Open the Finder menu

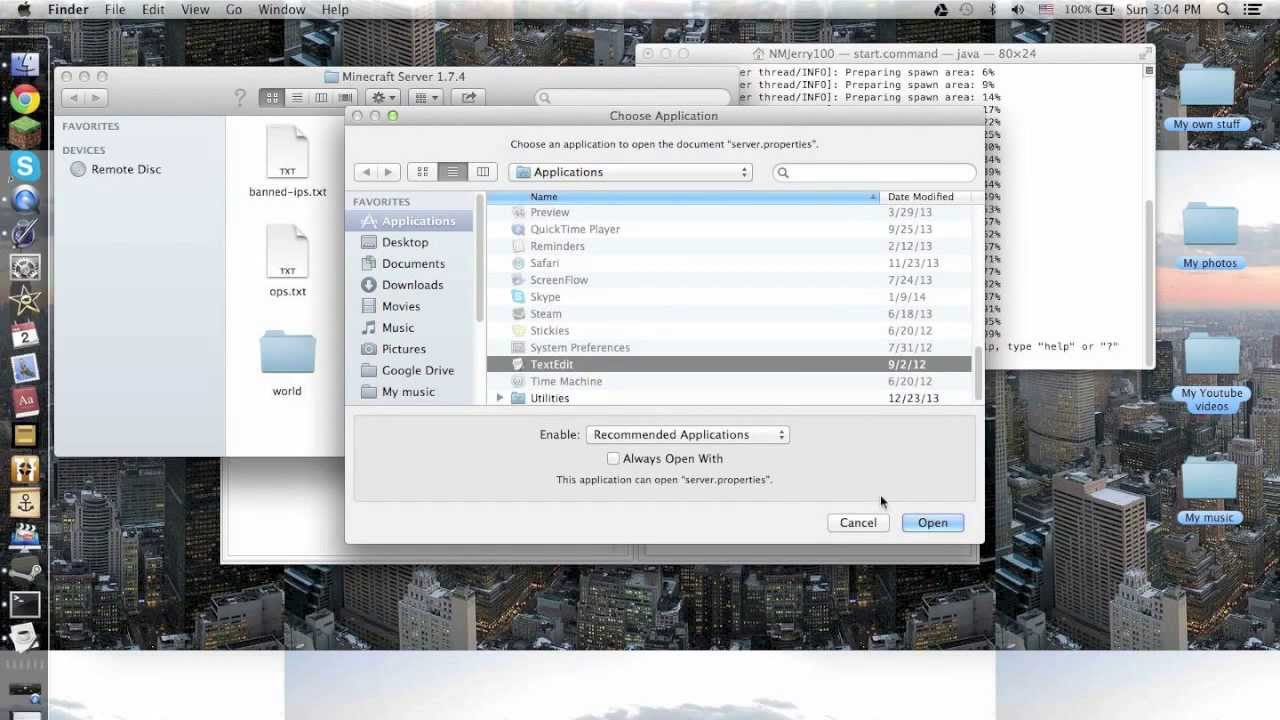[68, 10]
